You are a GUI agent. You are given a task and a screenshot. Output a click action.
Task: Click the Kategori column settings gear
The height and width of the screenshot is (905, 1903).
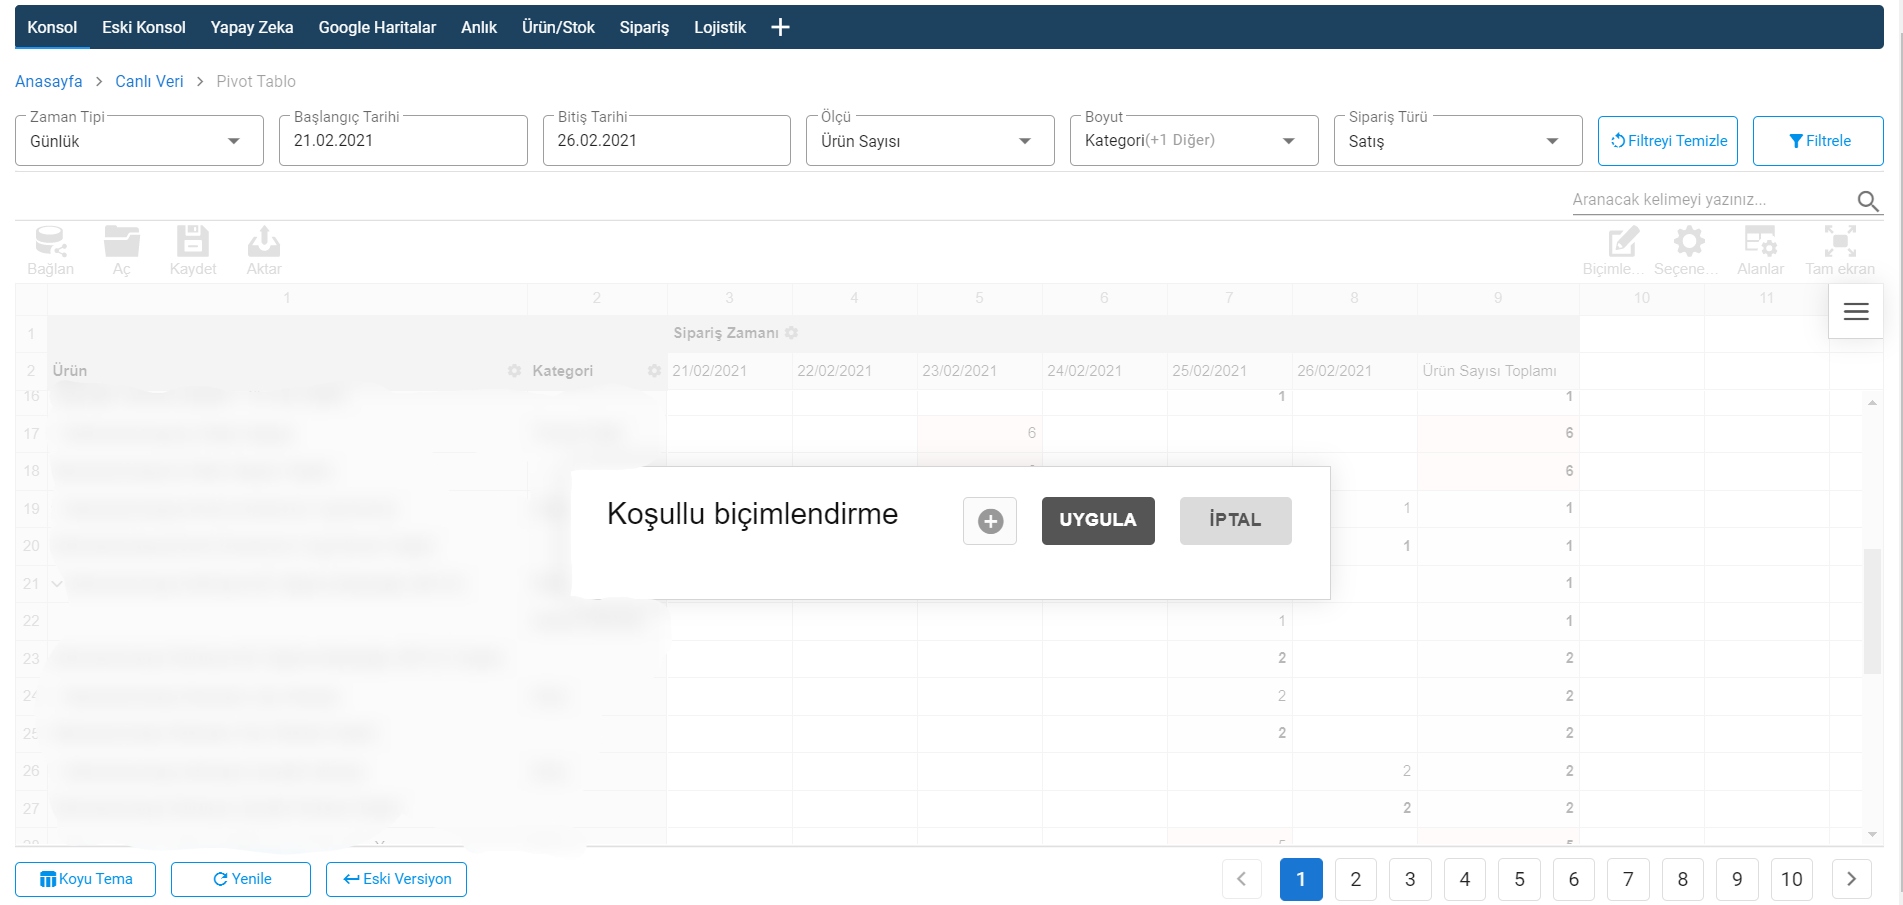pos(654,371)
